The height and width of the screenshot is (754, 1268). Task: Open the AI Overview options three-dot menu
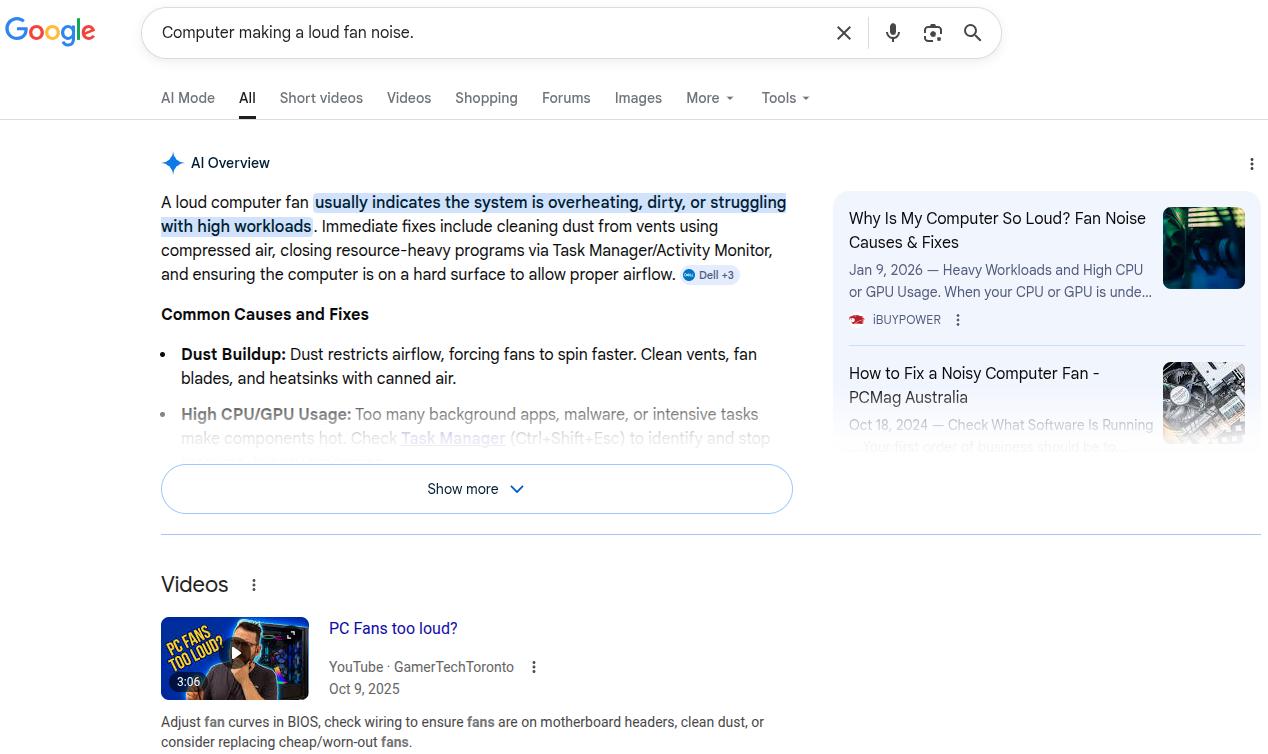click(x=1252, y=163)
